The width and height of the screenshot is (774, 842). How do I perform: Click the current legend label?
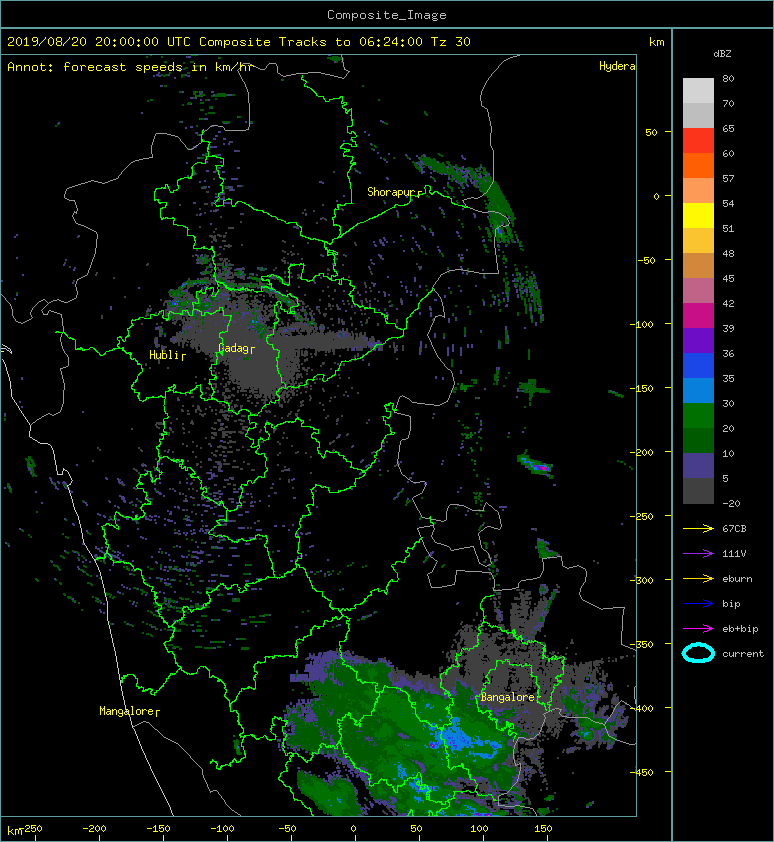(743, 654)
